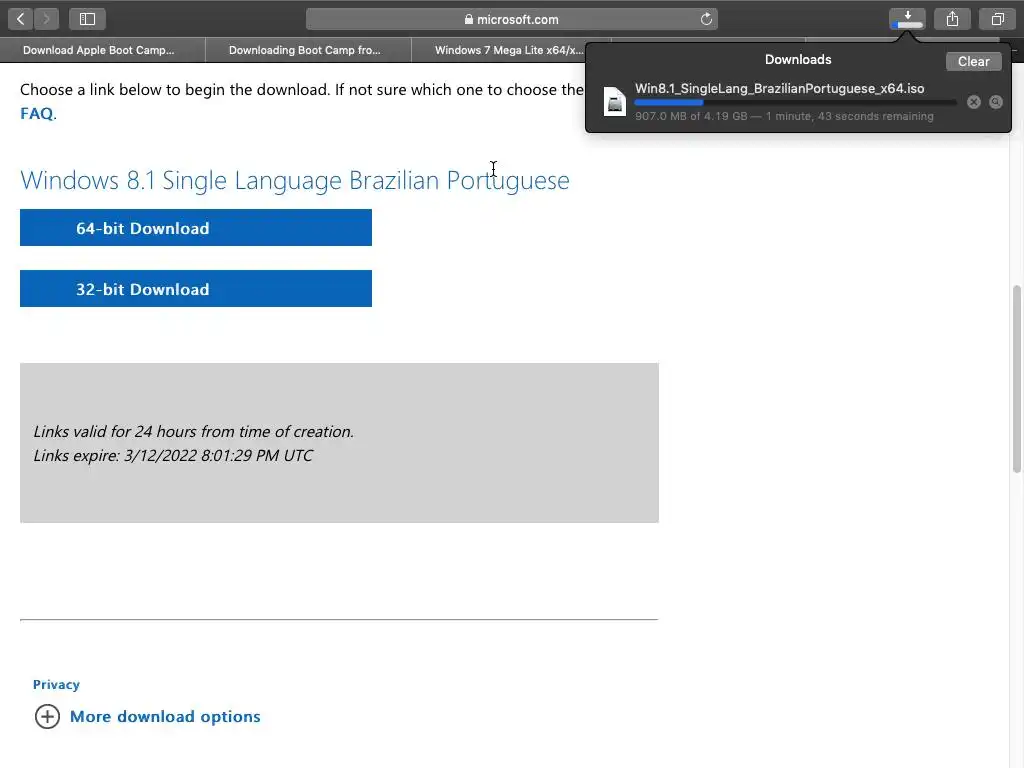Screen dimensions: 1024x768
Task: Show all tabs overview
Action: (997, 19)
